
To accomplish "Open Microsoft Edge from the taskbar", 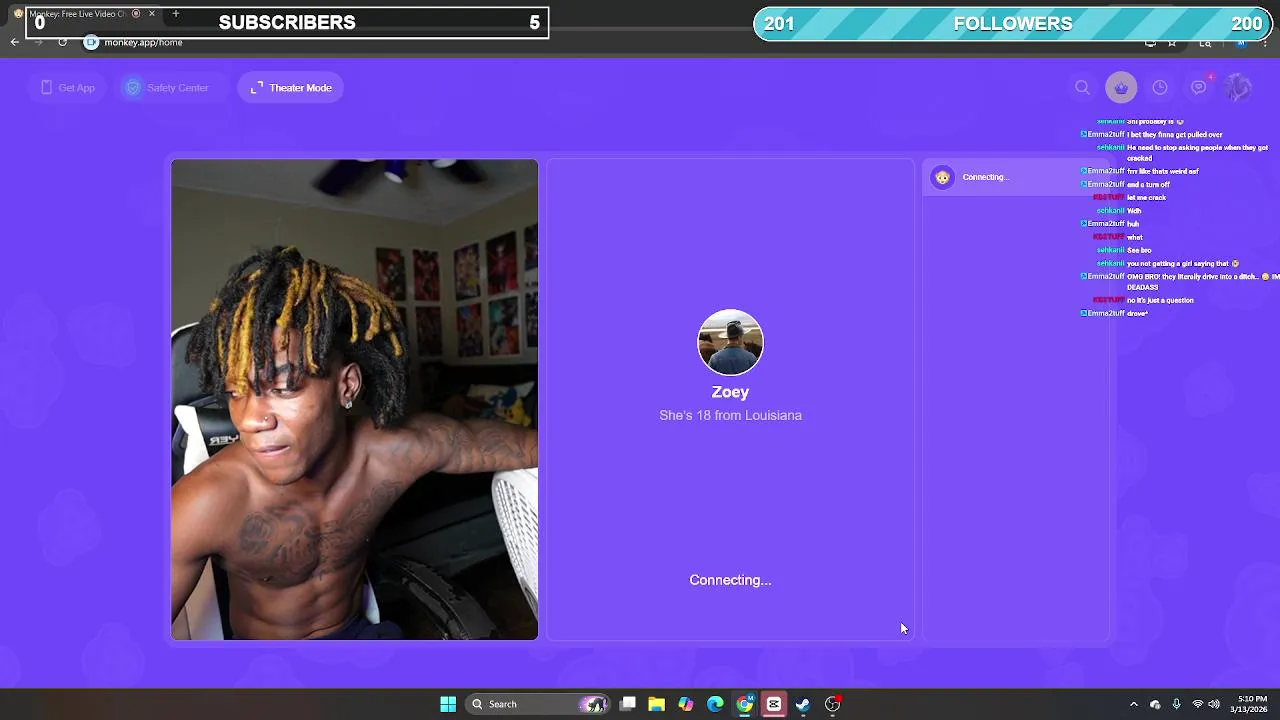I will coord(715,704).
